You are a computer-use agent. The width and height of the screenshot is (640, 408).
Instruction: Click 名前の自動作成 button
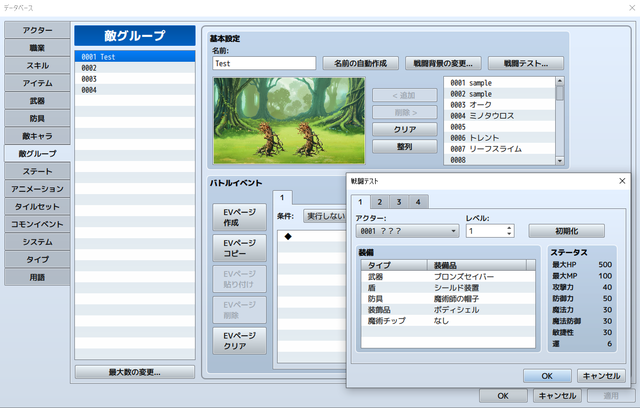click(x=360, y=63)
